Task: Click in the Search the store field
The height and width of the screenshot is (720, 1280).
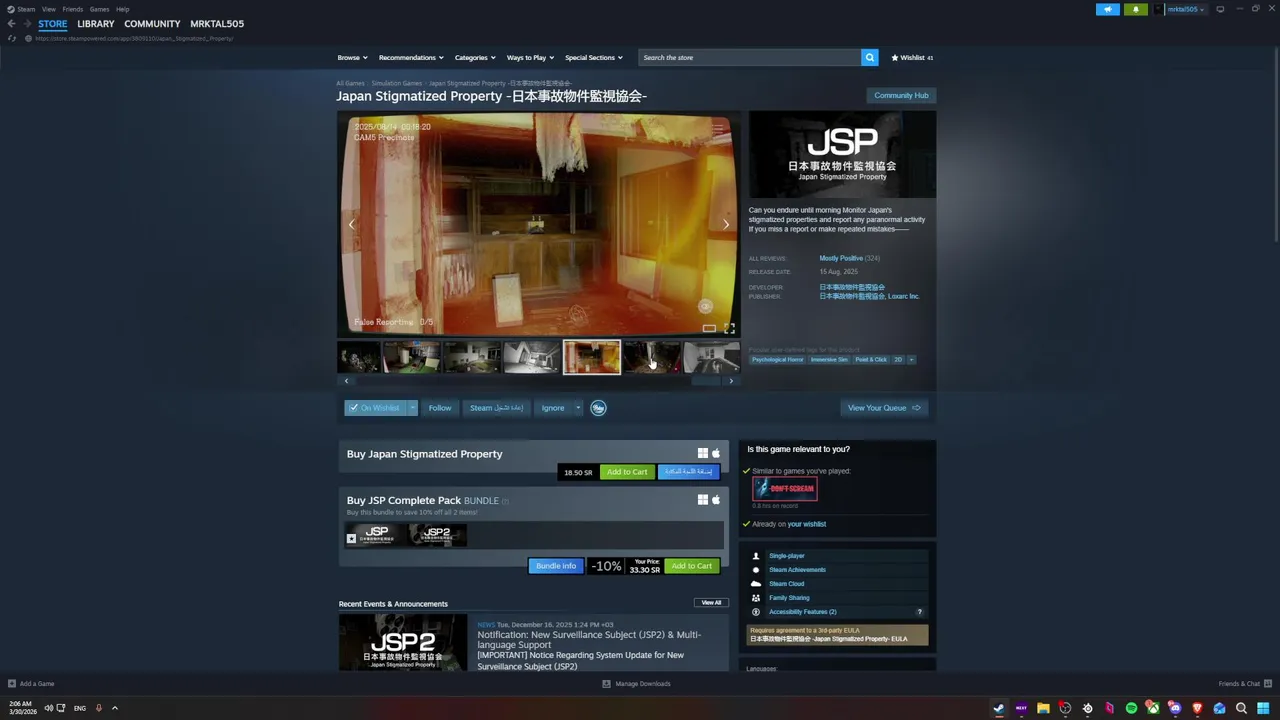Action: point(750,57)
